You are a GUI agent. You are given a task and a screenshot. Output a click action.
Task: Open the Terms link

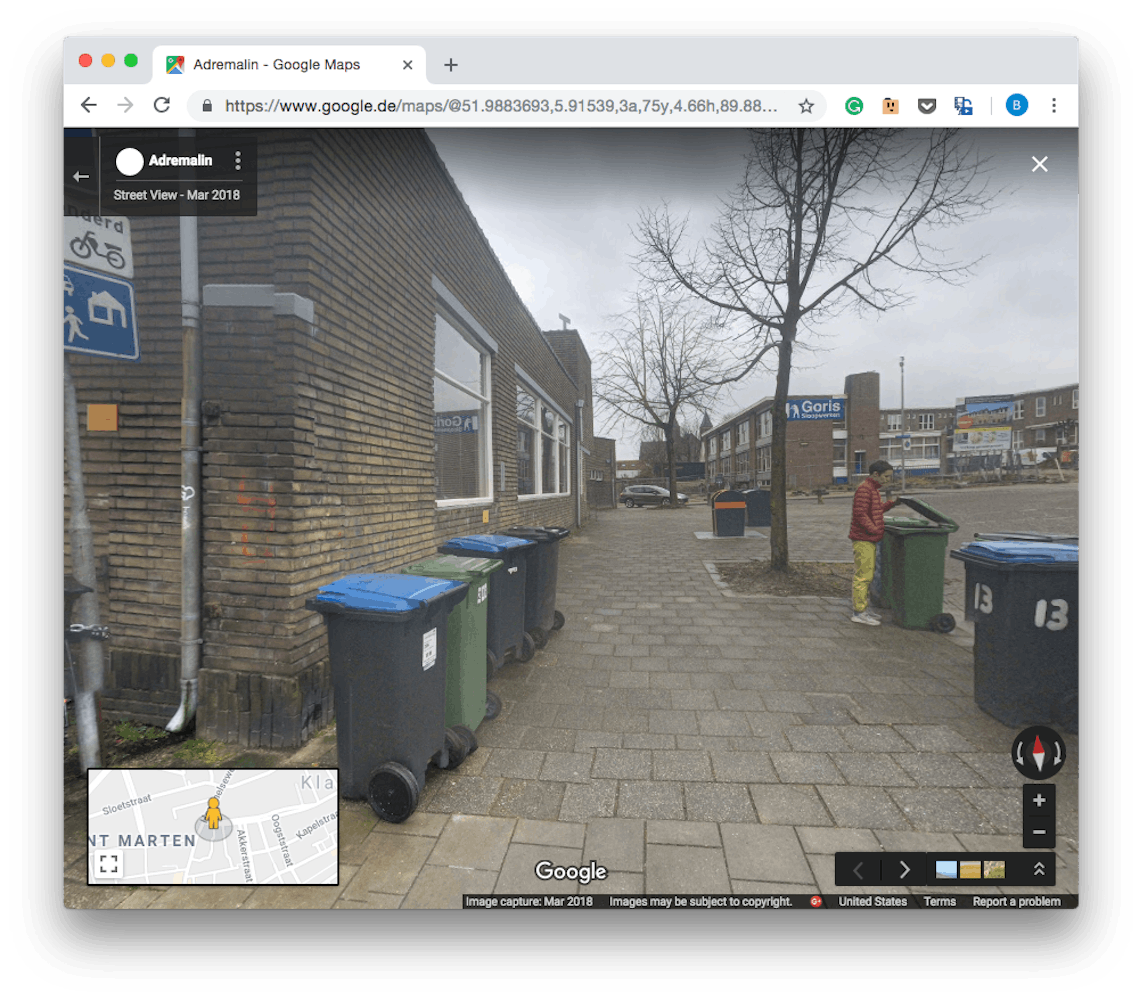[939, 901]
